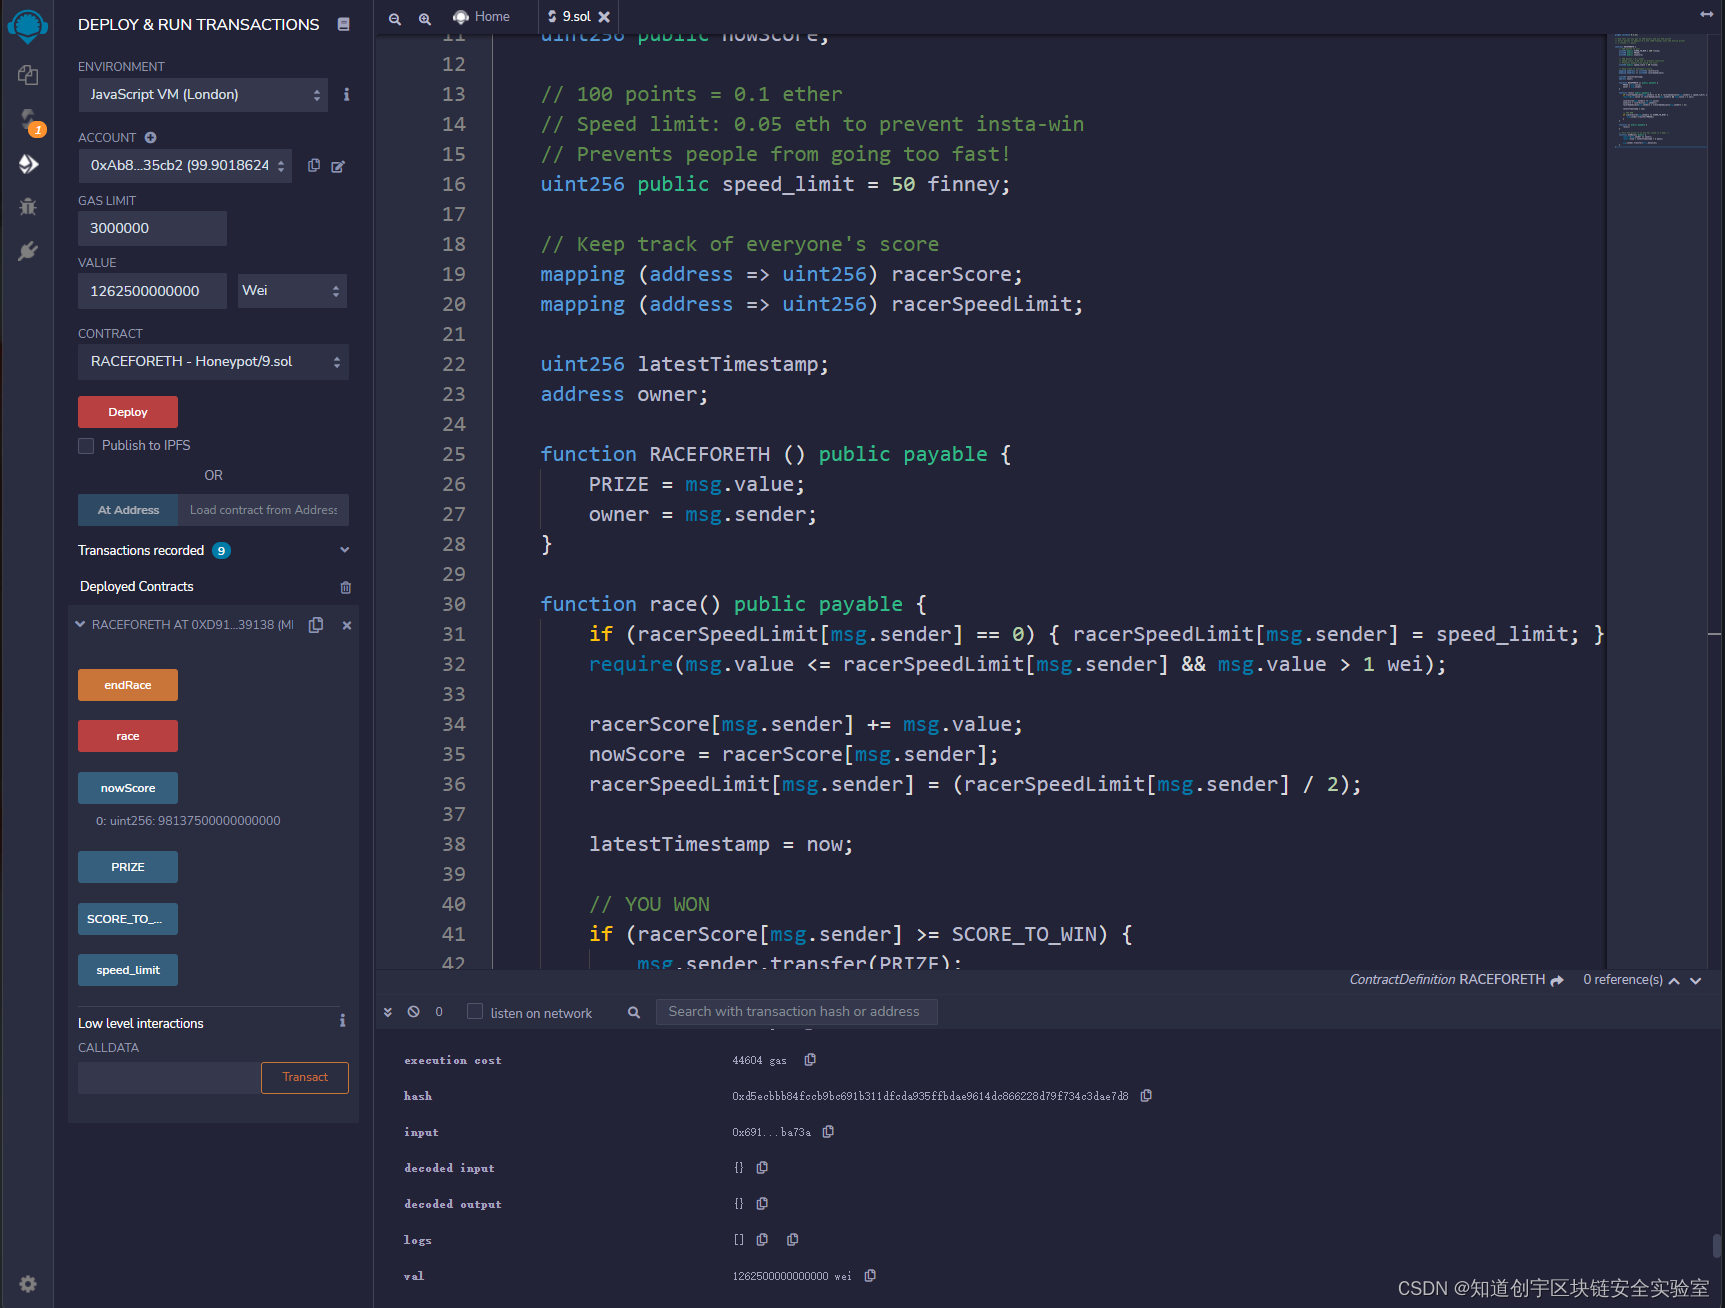Image resolution: width=1725 pixels, height=1308 pixels.
Task: Query the SCORE_TO_ value button
Action: pos(128,919)
